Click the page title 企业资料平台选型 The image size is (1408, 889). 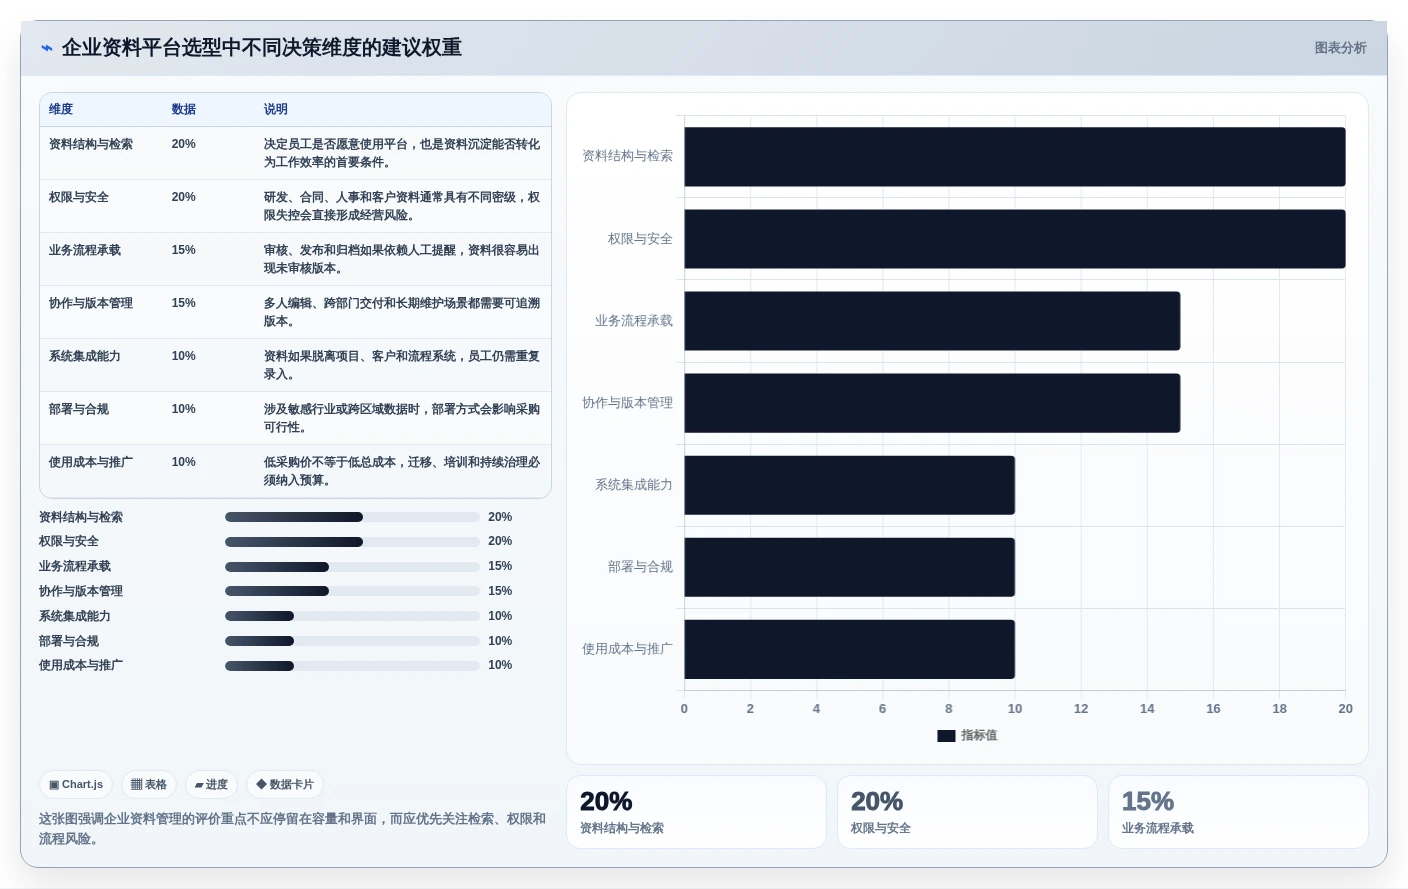262,48
